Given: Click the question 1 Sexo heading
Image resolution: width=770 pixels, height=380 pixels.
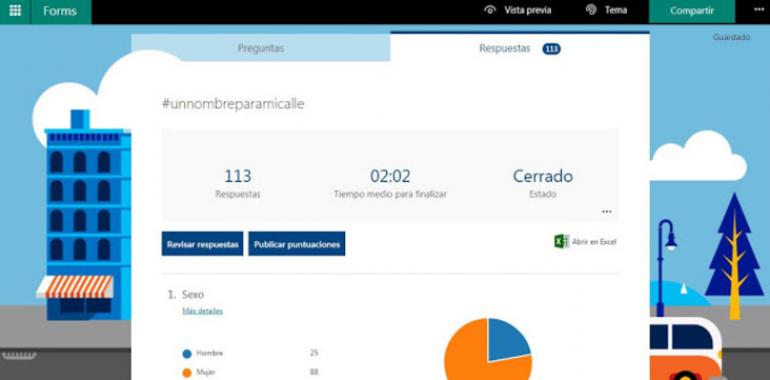Looking at the screenshot, I should [192, 295].
